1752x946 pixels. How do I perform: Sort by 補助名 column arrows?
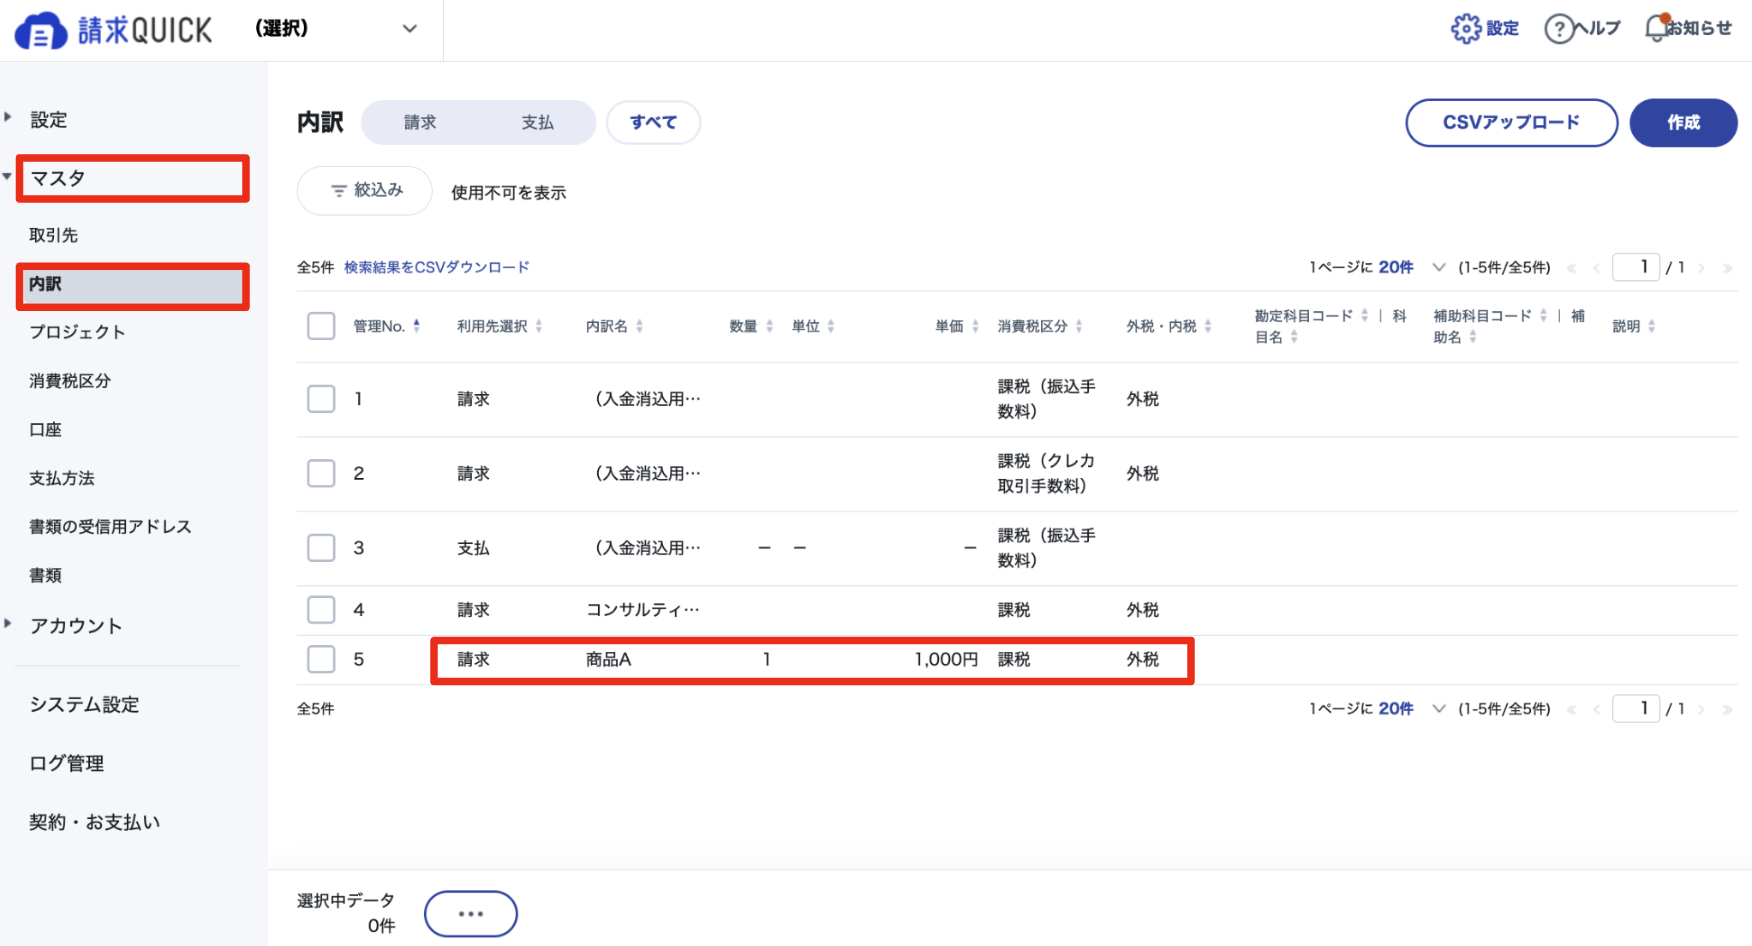(1472, 337)
